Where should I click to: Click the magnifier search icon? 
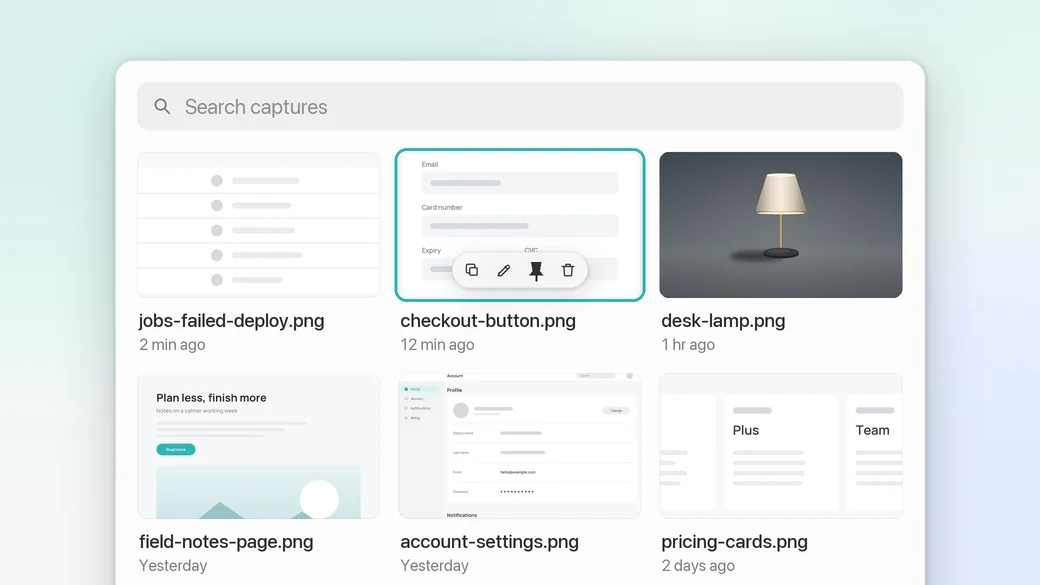[162, 106]
